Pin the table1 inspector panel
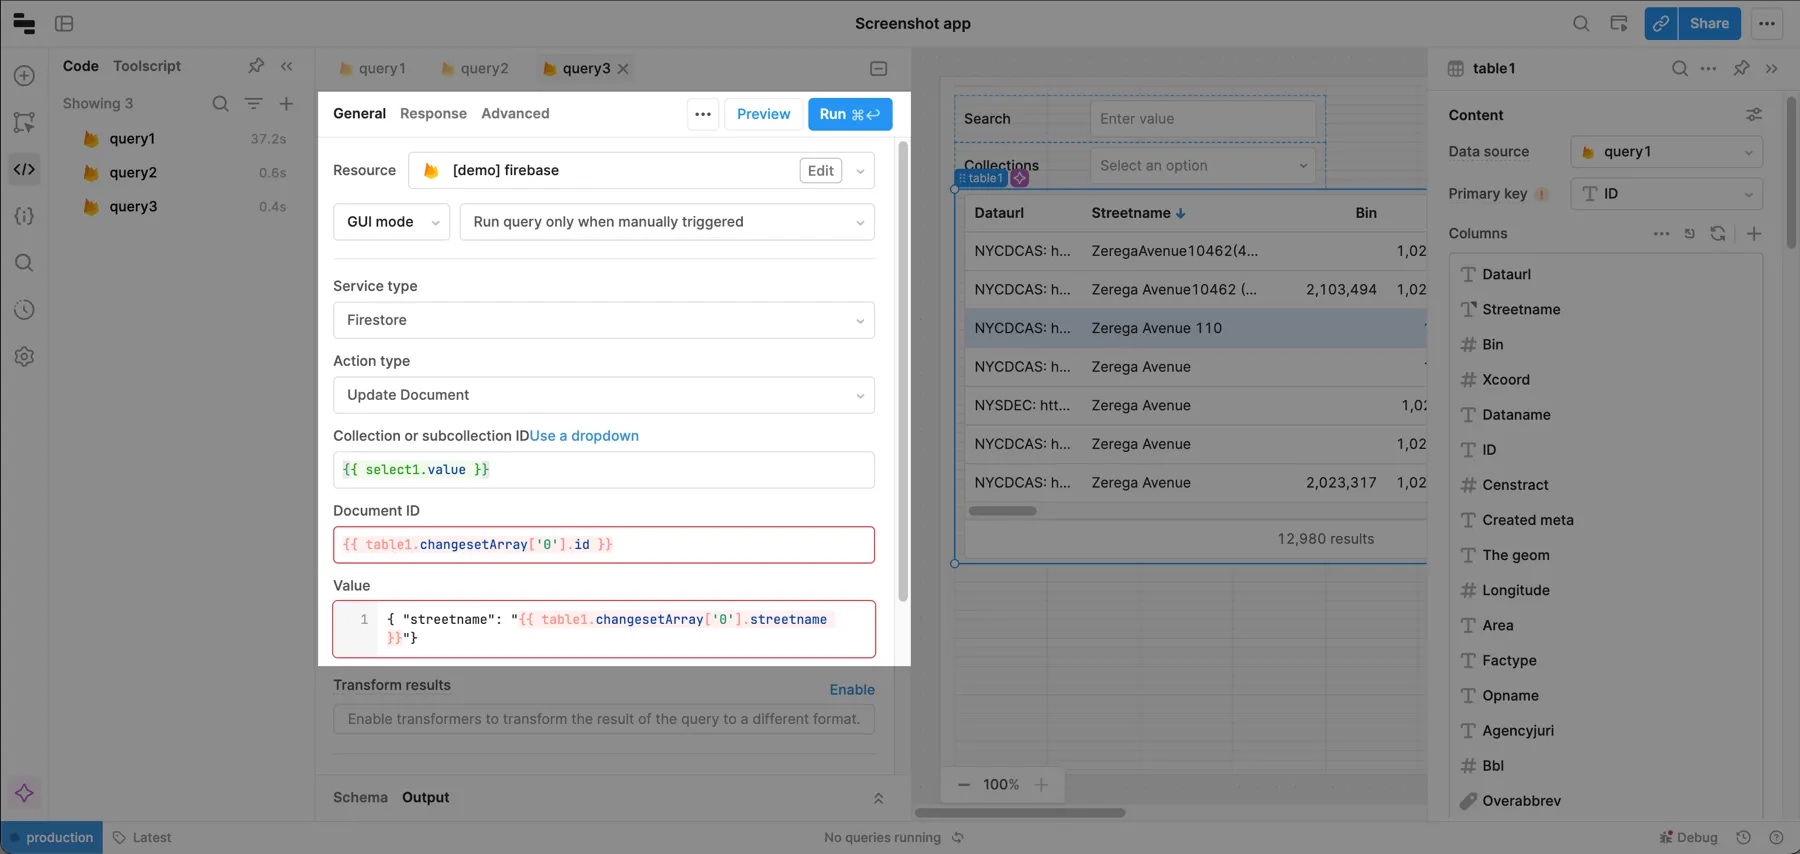1800x854 pixels. tap(1741, 68)
